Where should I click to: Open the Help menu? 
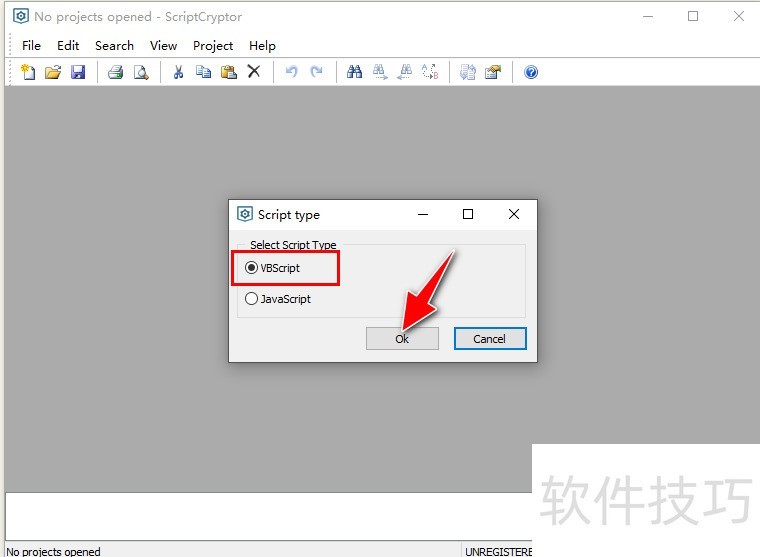coord(262,46)
